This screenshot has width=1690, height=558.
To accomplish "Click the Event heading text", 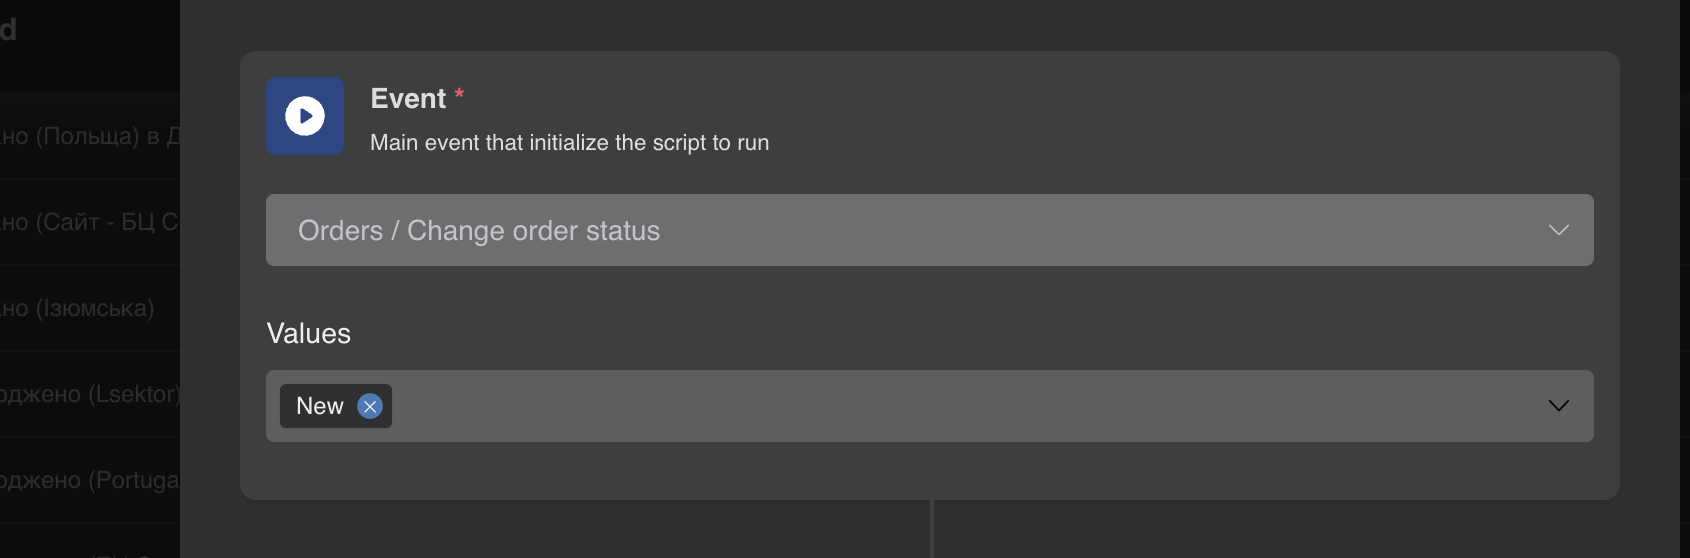I will [x=408, y=98].
